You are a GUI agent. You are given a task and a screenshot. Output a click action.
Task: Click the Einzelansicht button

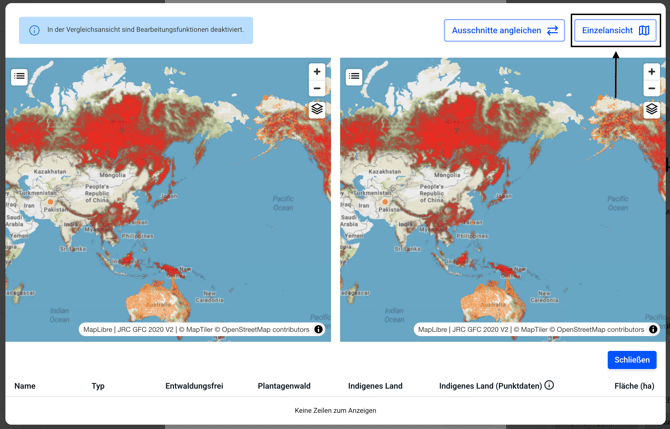coord(615,30)
